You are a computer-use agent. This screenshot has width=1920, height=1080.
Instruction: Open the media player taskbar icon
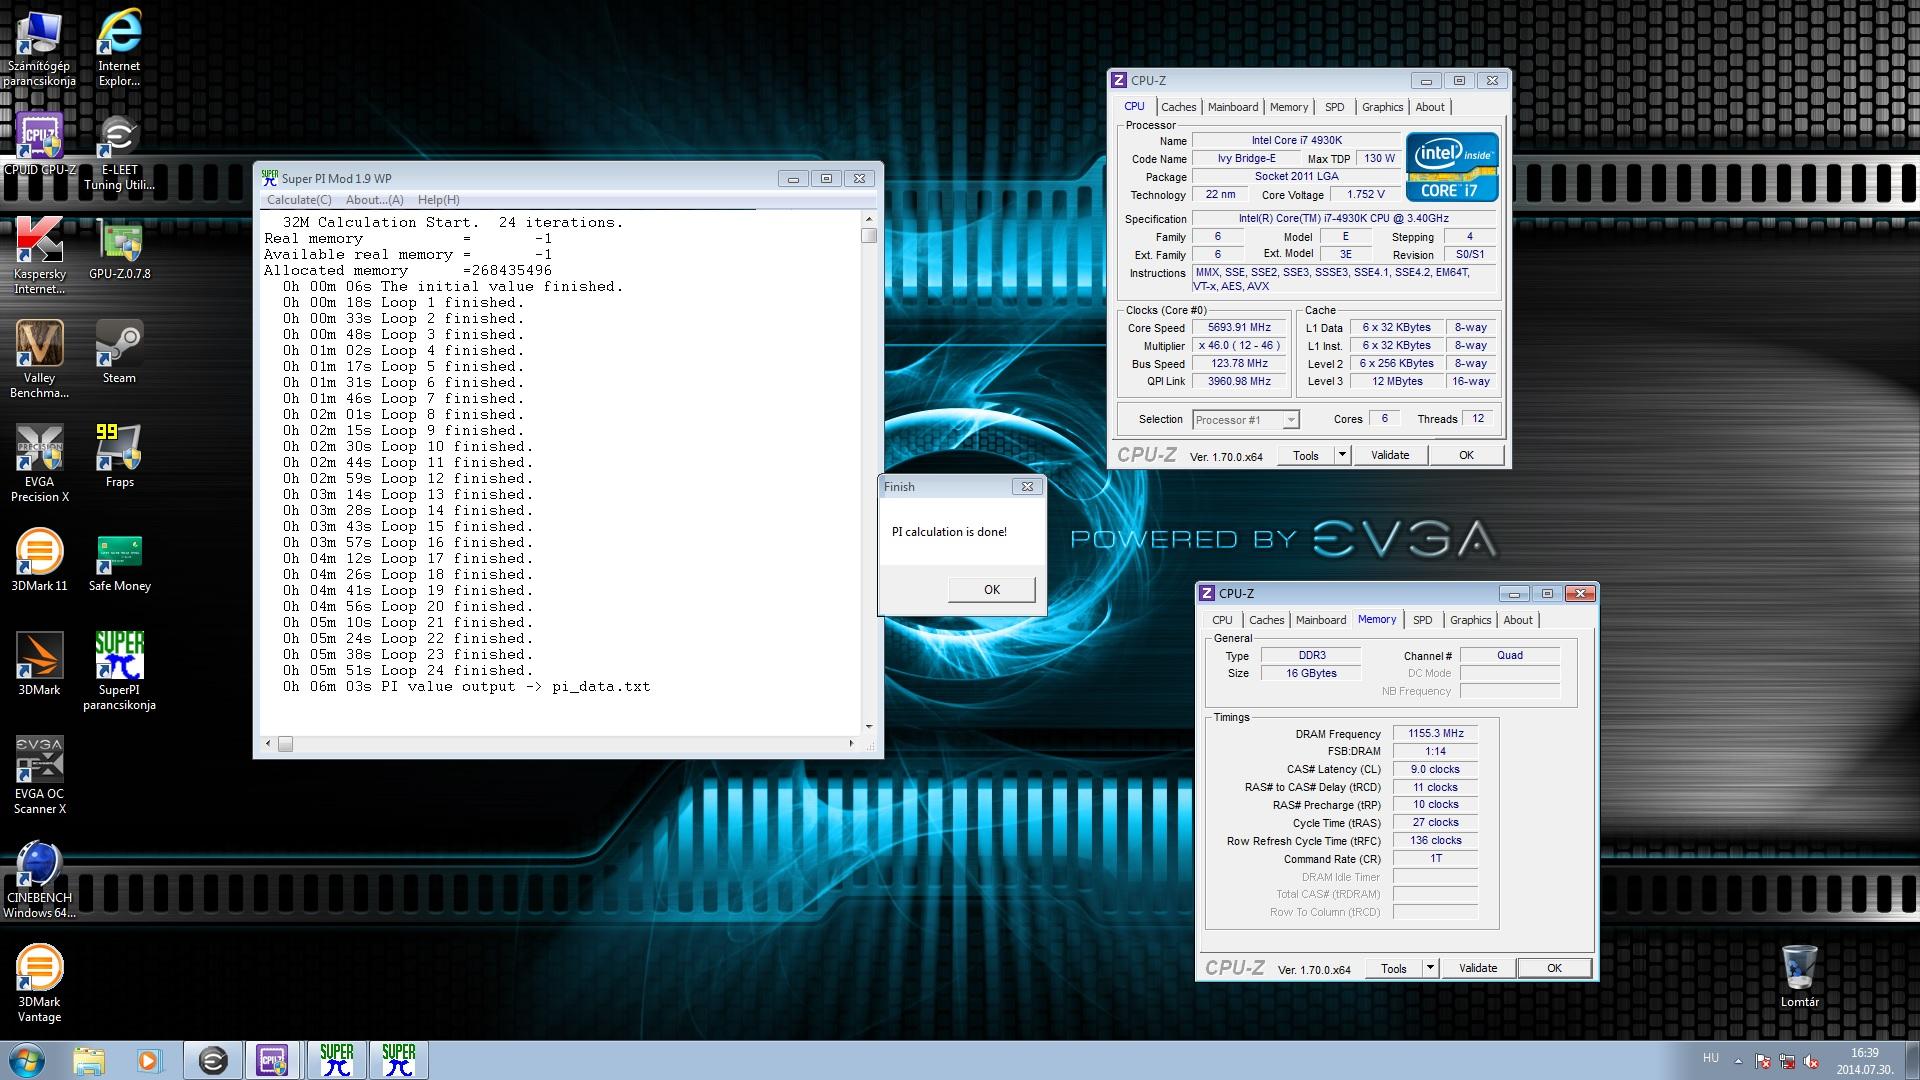coord(149,1060)
